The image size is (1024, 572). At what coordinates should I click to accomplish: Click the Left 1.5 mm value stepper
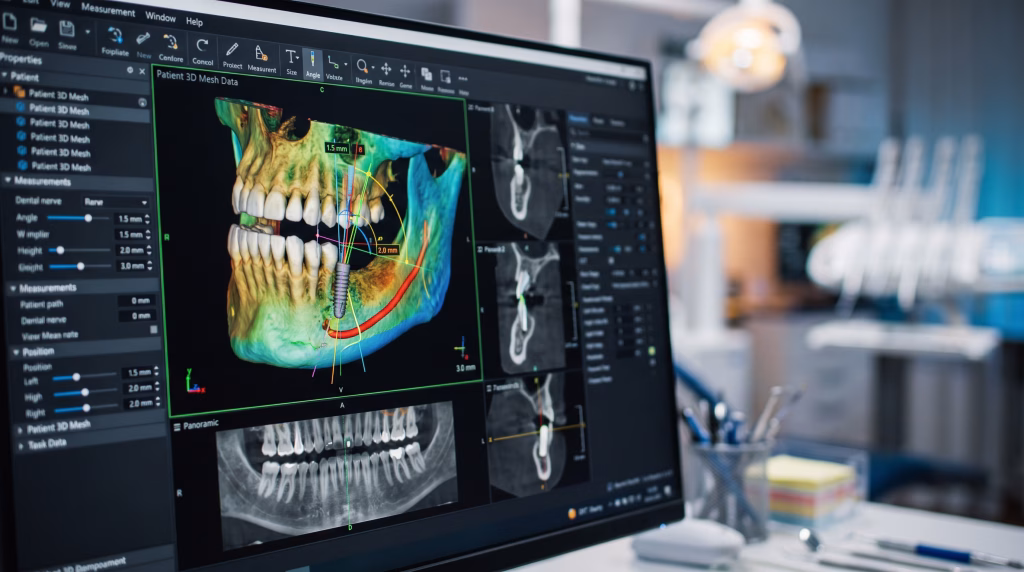click(x=157, y=372)
